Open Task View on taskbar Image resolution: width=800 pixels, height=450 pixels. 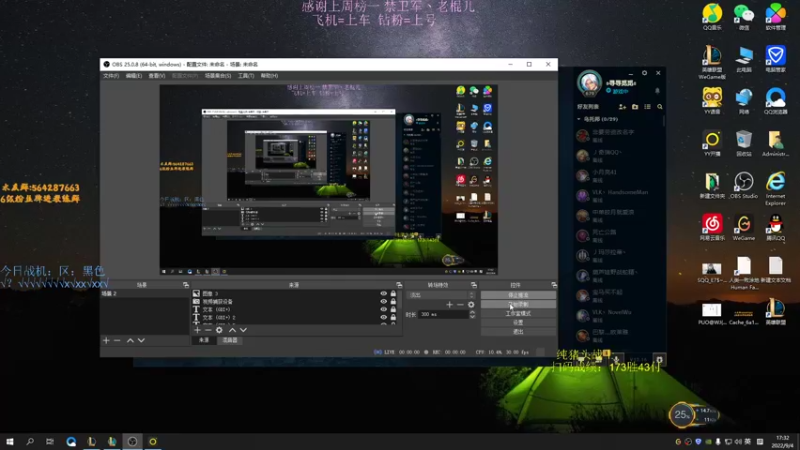[49, 441]
